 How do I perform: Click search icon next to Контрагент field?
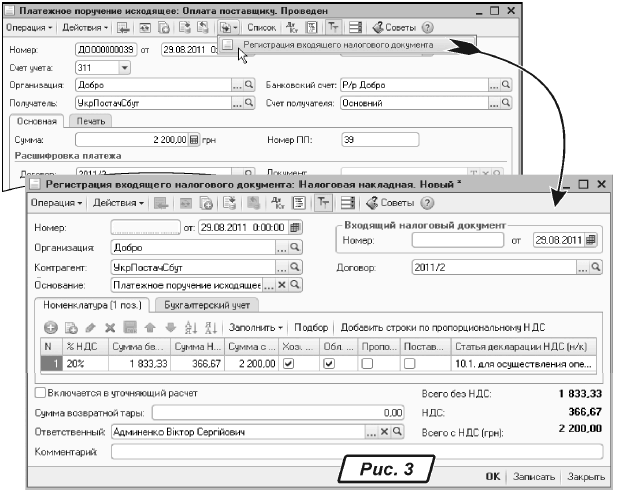pos(295,267)
